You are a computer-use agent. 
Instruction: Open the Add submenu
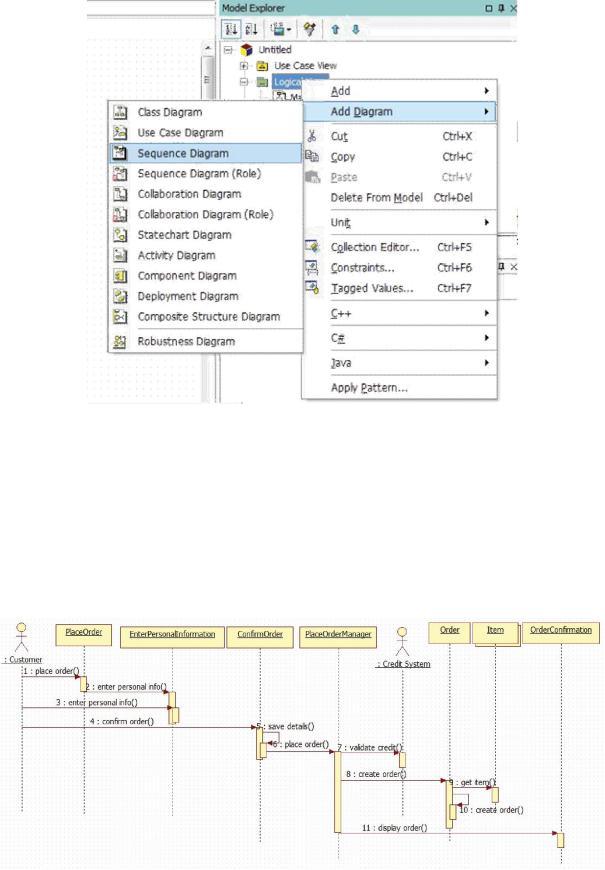400,91
